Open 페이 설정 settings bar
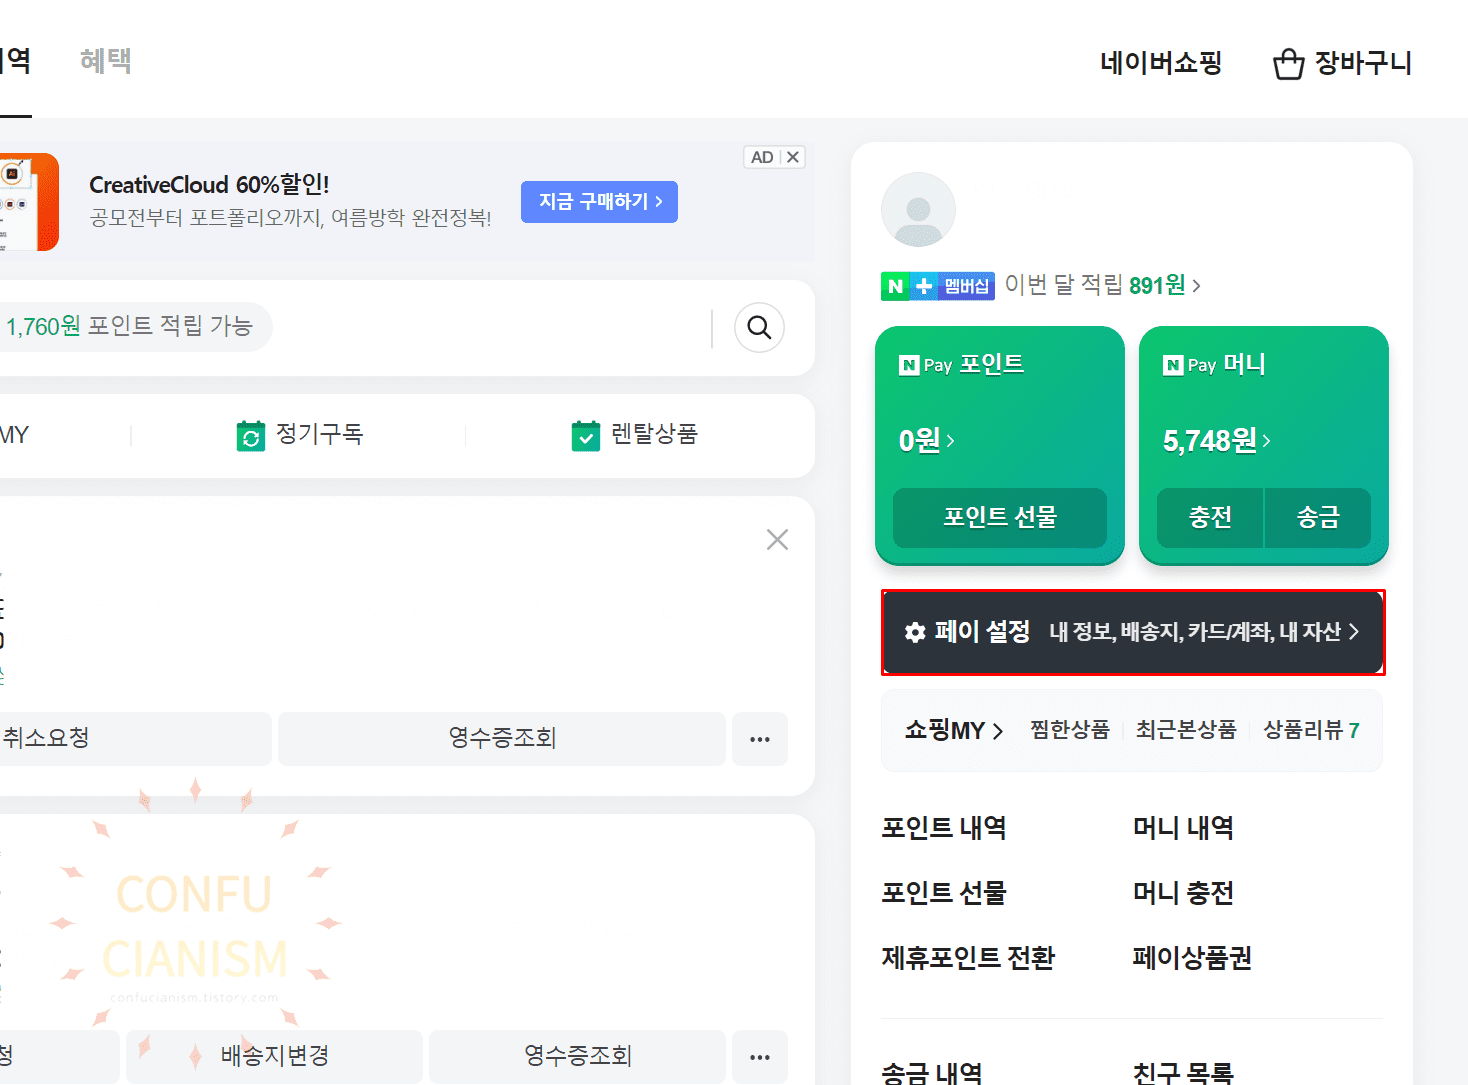This screenshot has width=1468, height=1085. pyautogui.click(x=1133, y=632)
